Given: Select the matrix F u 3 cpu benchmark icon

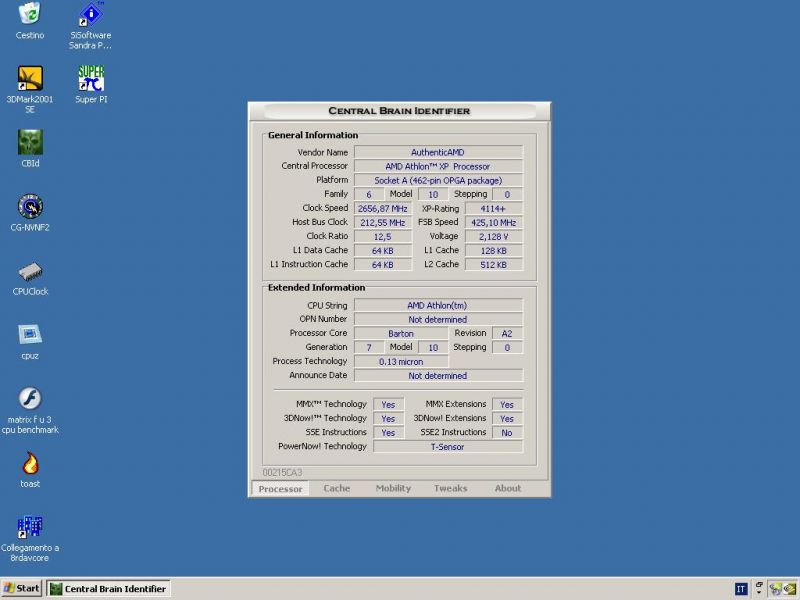Looking at the screenshot, I should 30,411.
